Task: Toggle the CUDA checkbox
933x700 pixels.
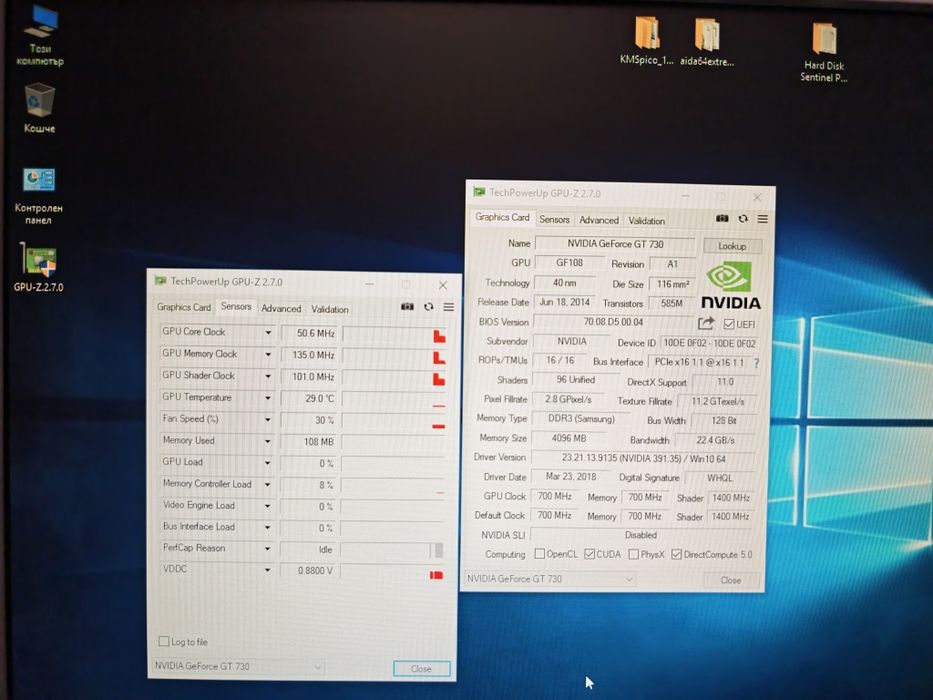Action: click(x=589, y=554)
